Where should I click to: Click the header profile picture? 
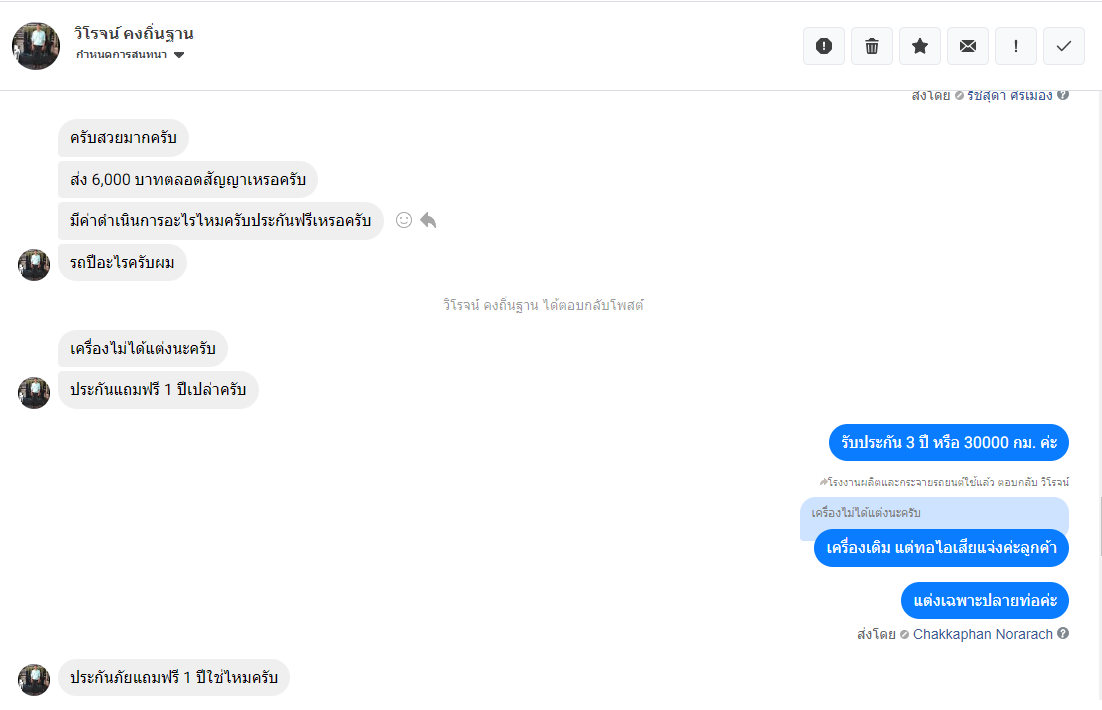coord(36,46)
